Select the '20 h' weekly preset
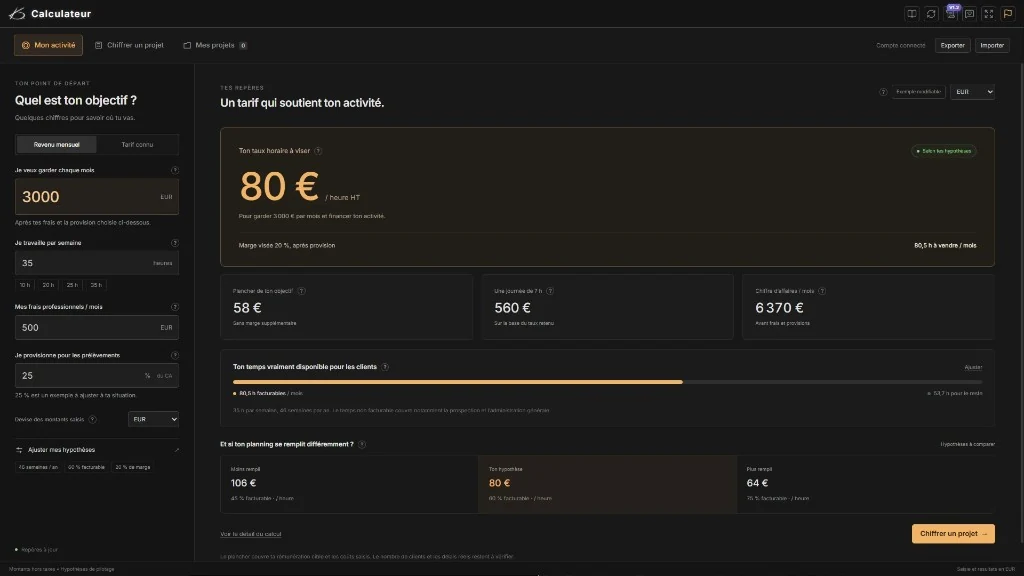 click(48, 285)
